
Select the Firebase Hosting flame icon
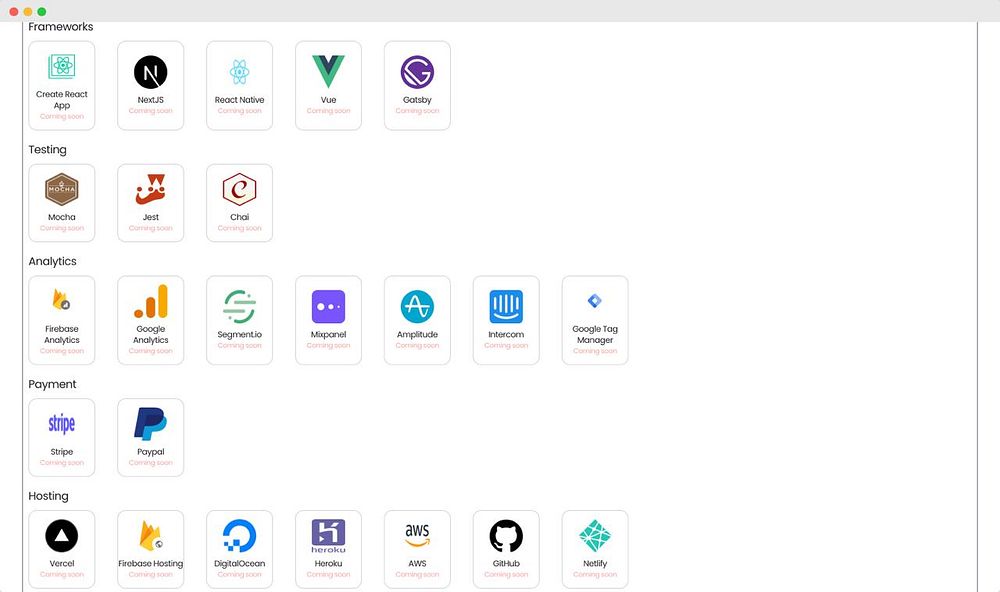(x=151, y=535)
